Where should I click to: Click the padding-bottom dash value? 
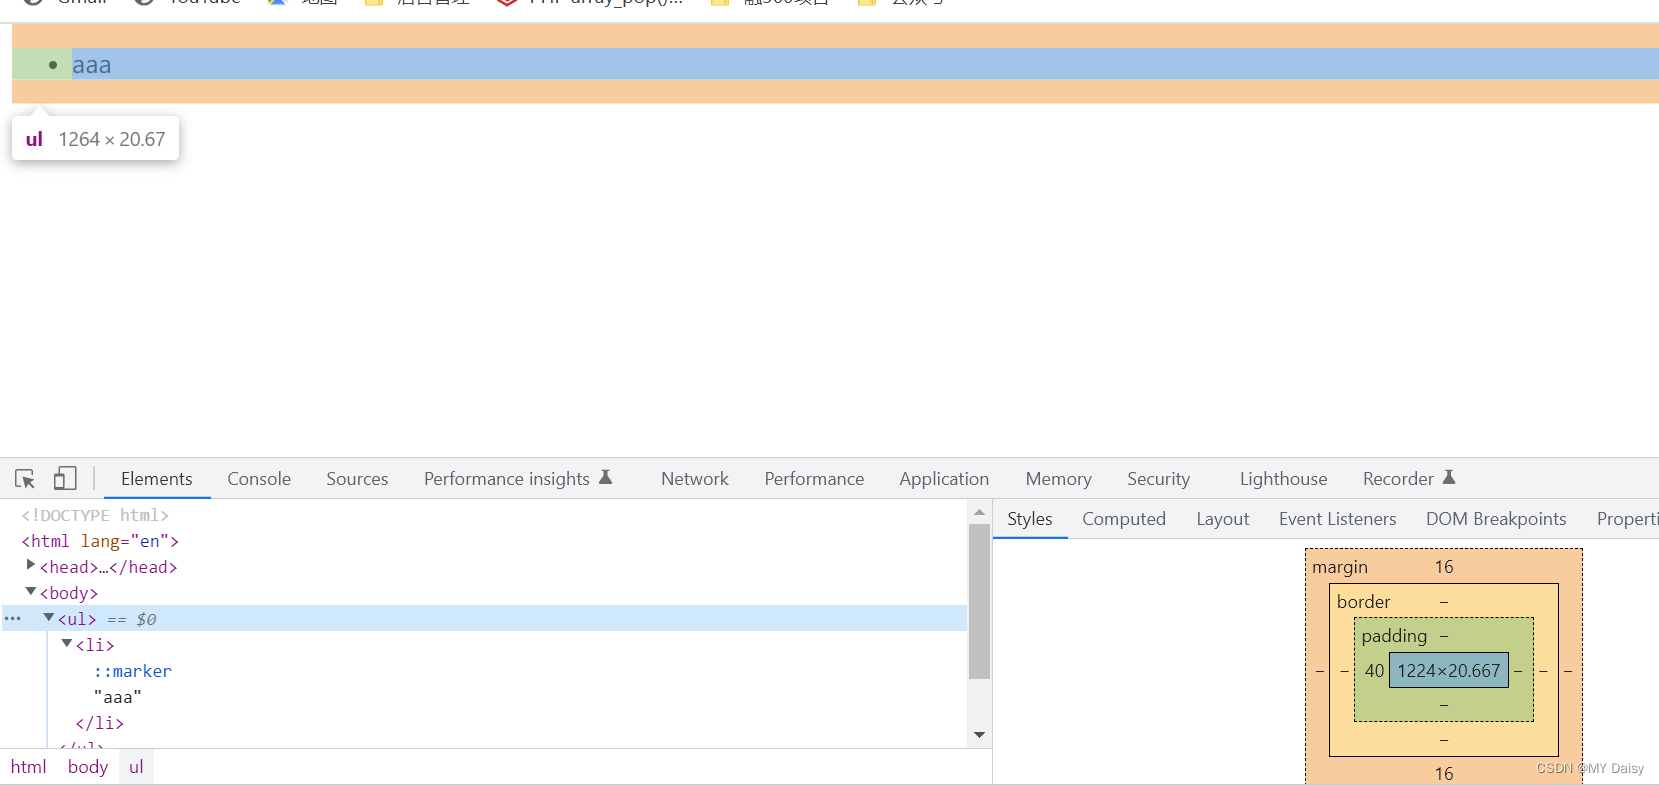pos(1444,705)
